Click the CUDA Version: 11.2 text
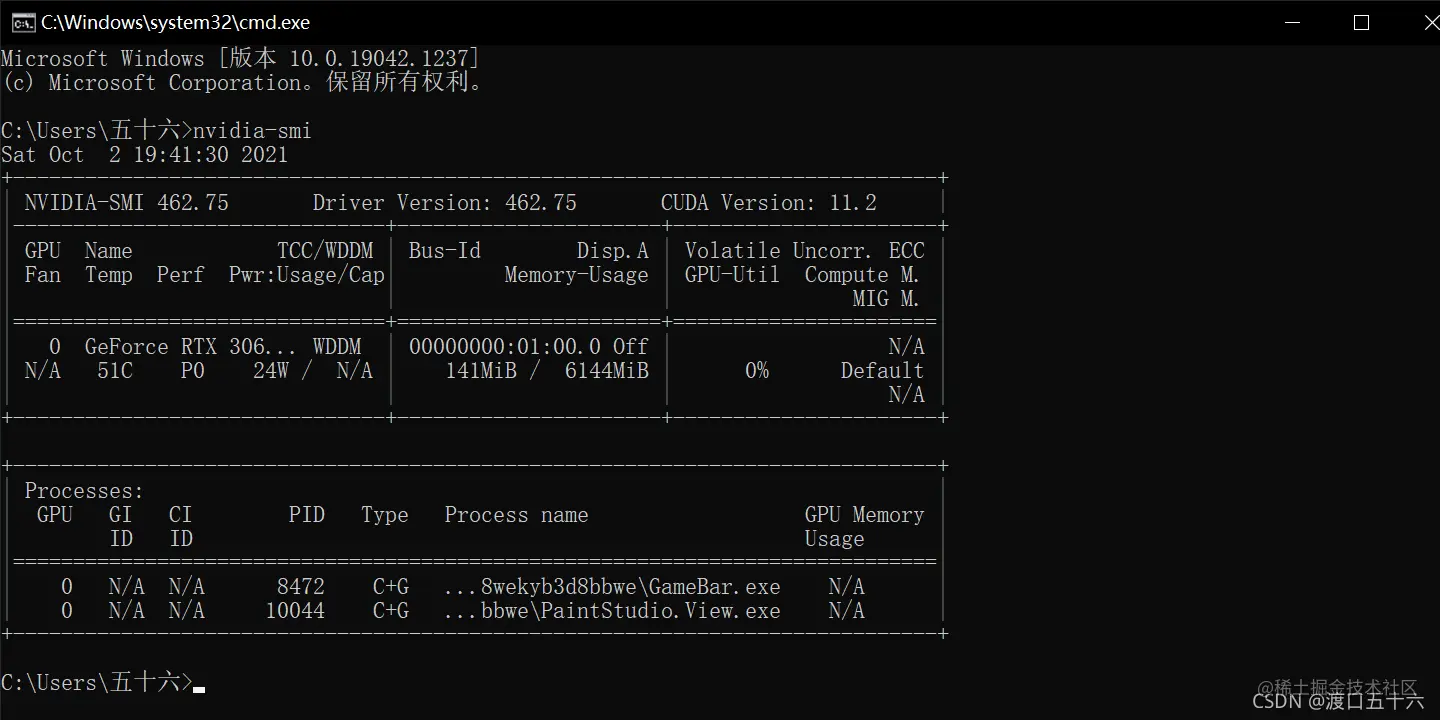The width and height of the screenshot is (1440, 720). [x=769, y=203]
